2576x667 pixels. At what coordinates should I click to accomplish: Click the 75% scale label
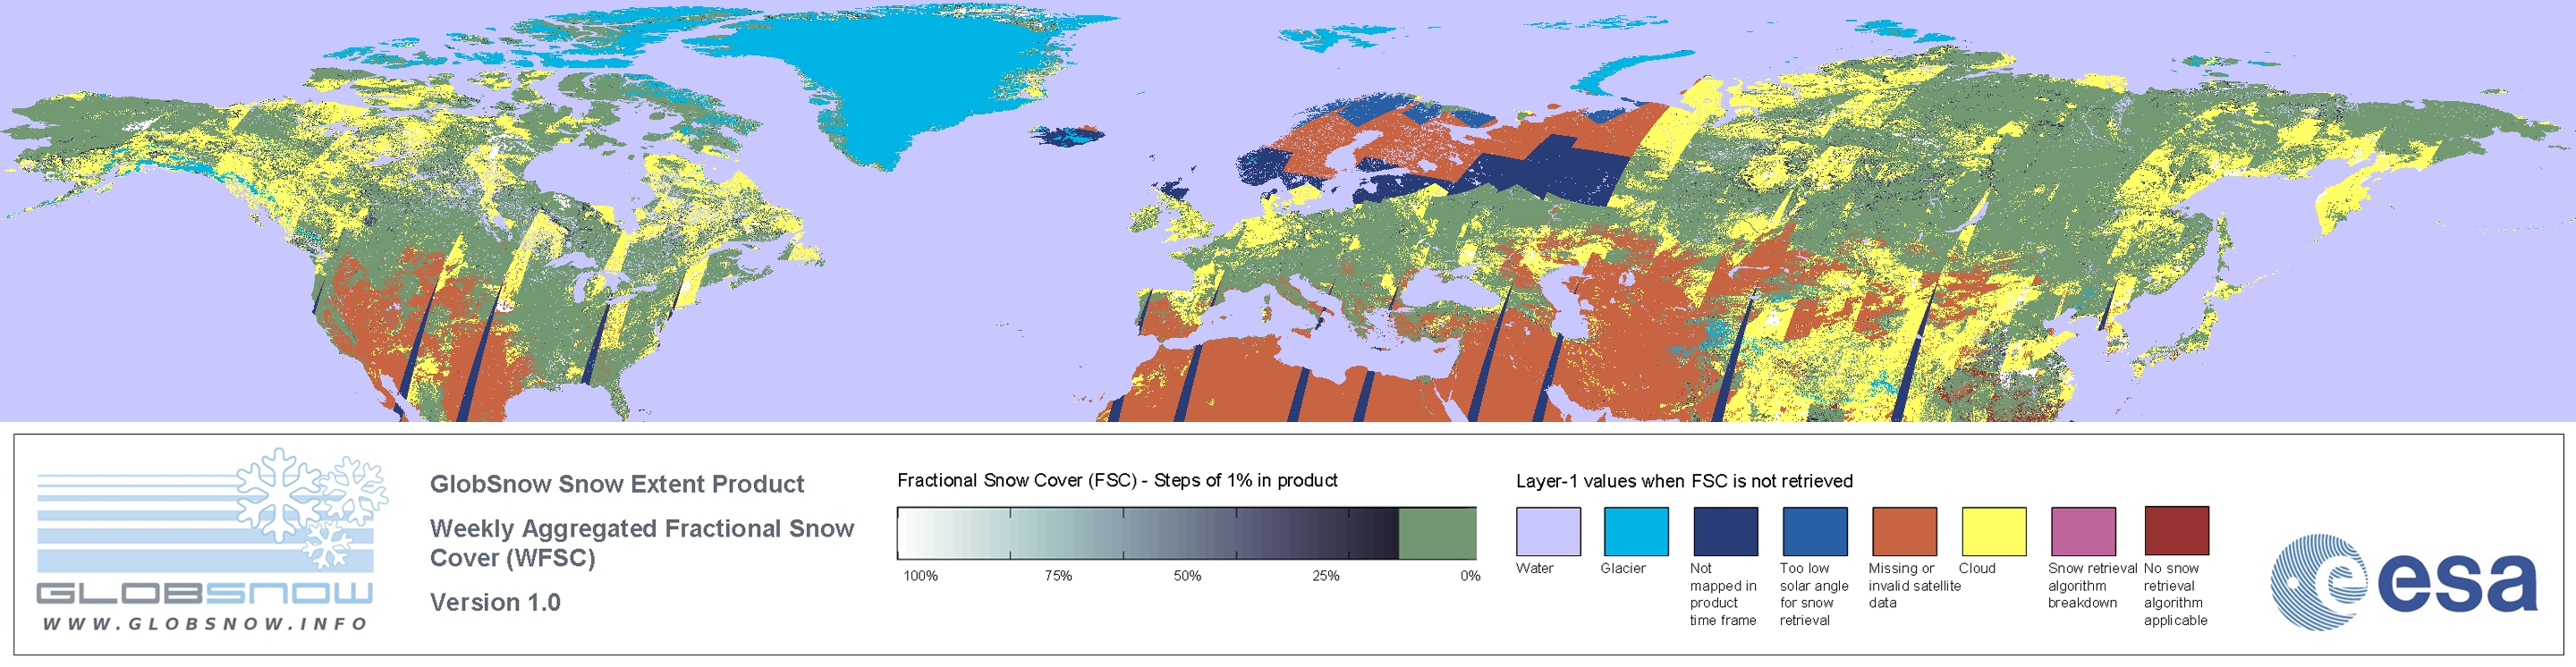tap(1058, 576)
